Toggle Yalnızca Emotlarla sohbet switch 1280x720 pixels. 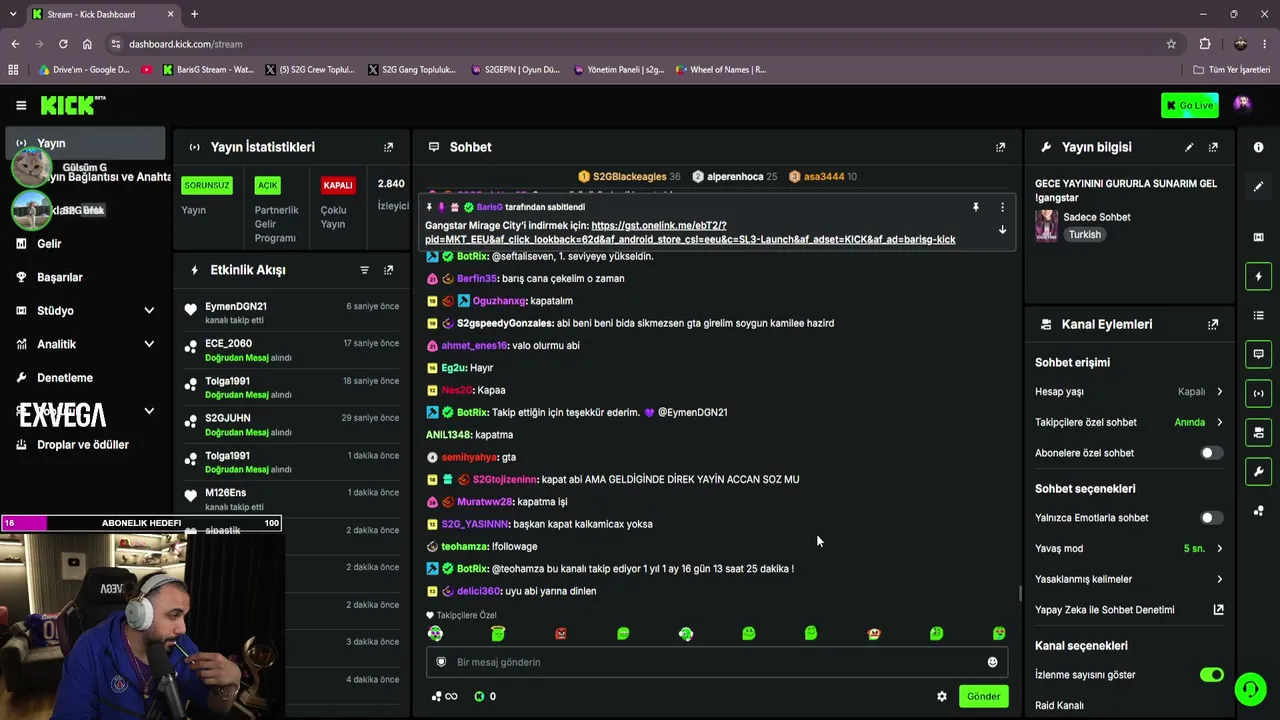pyautogui.click(x=1211, y=518)
